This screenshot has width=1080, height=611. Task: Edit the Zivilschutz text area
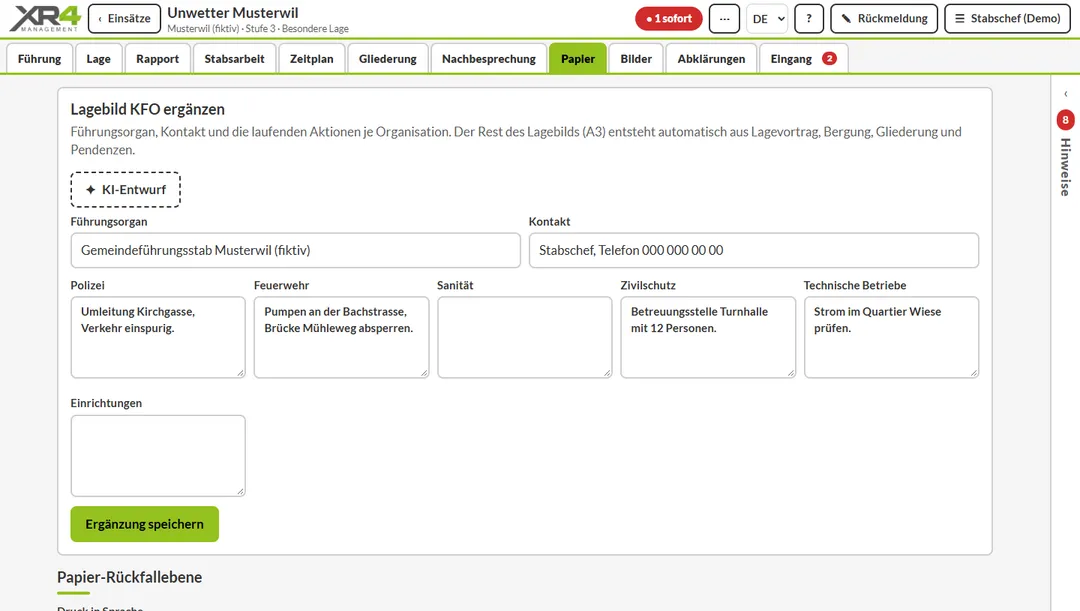708,337
